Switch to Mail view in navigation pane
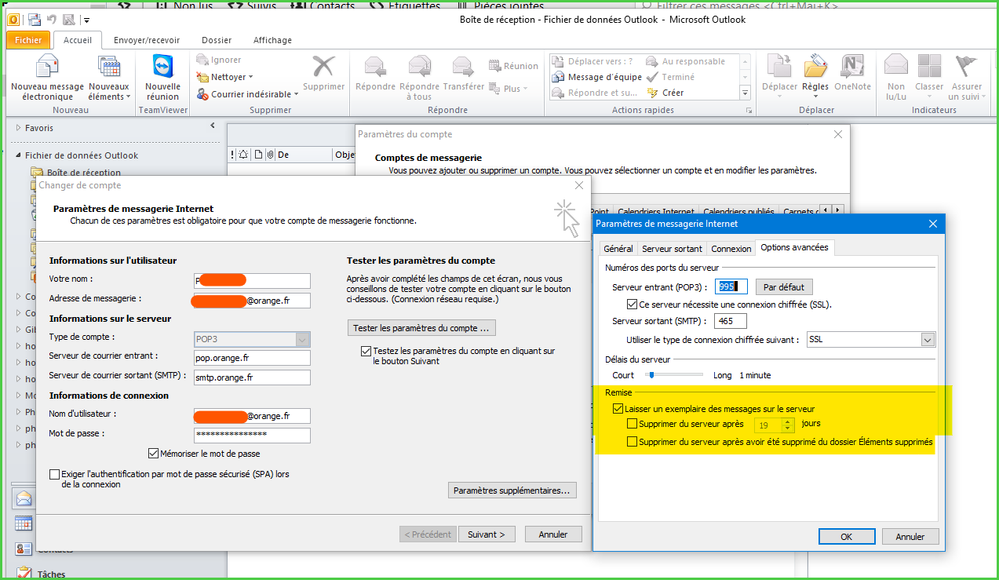999x580 pixels. tap(24, 498)
